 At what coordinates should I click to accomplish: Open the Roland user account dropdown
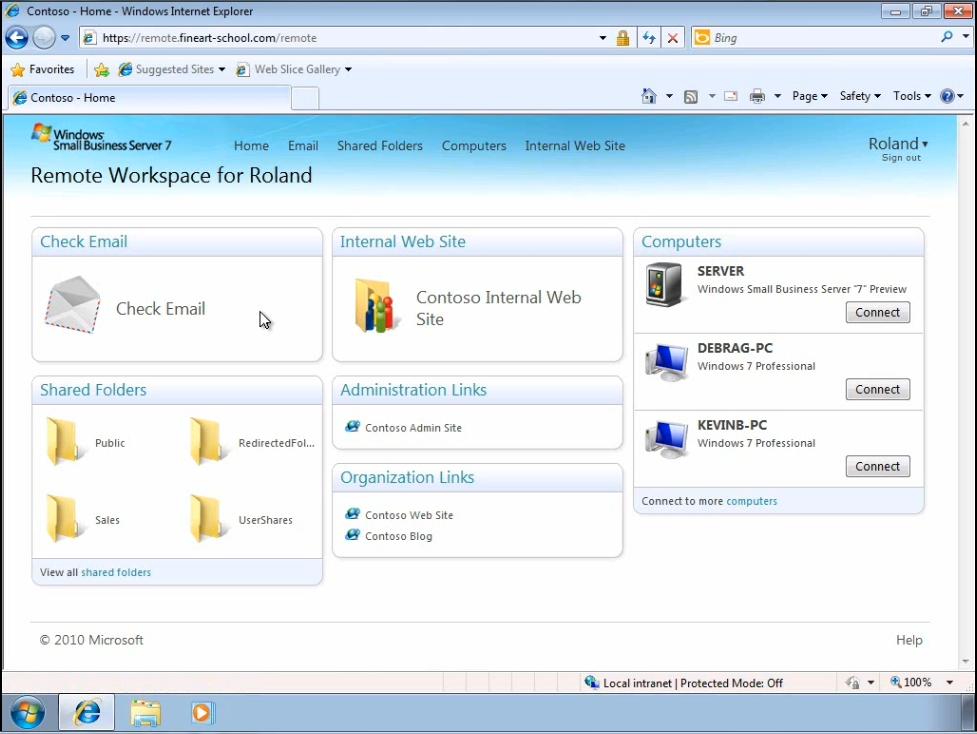click(898, 144)
